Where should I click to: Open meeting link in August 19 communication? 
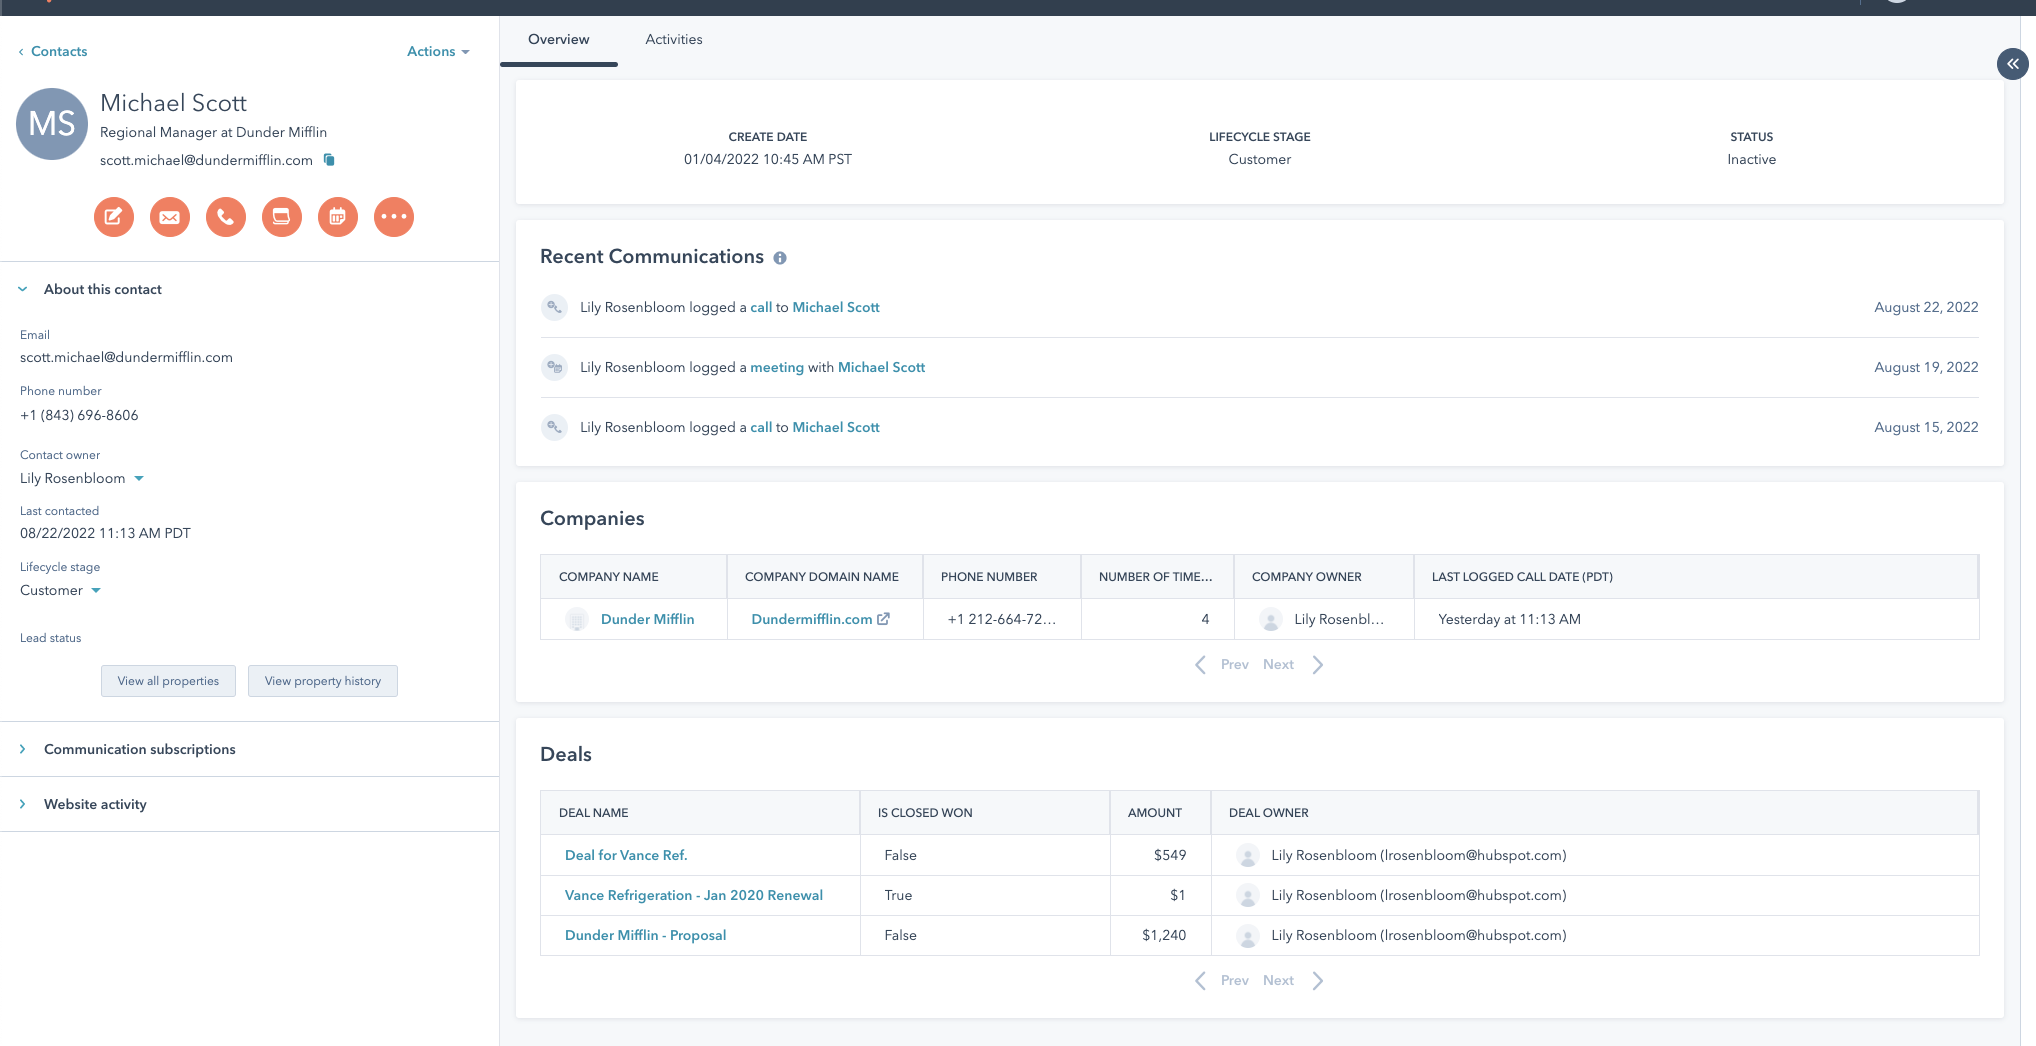[777, 367]
